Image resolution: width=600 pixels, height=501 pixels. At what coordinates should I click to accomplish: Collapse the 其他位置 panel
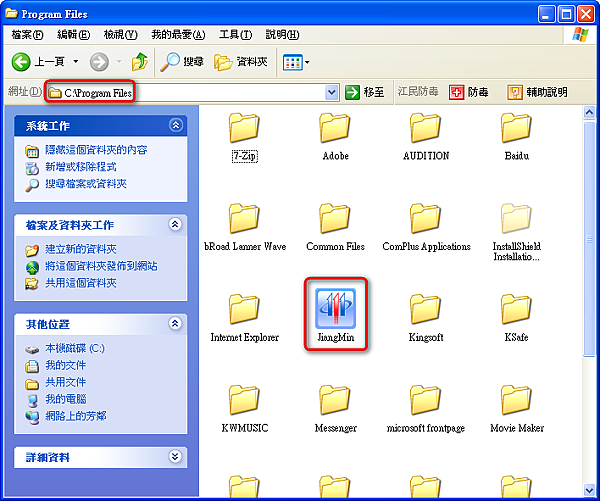(175, 323)
